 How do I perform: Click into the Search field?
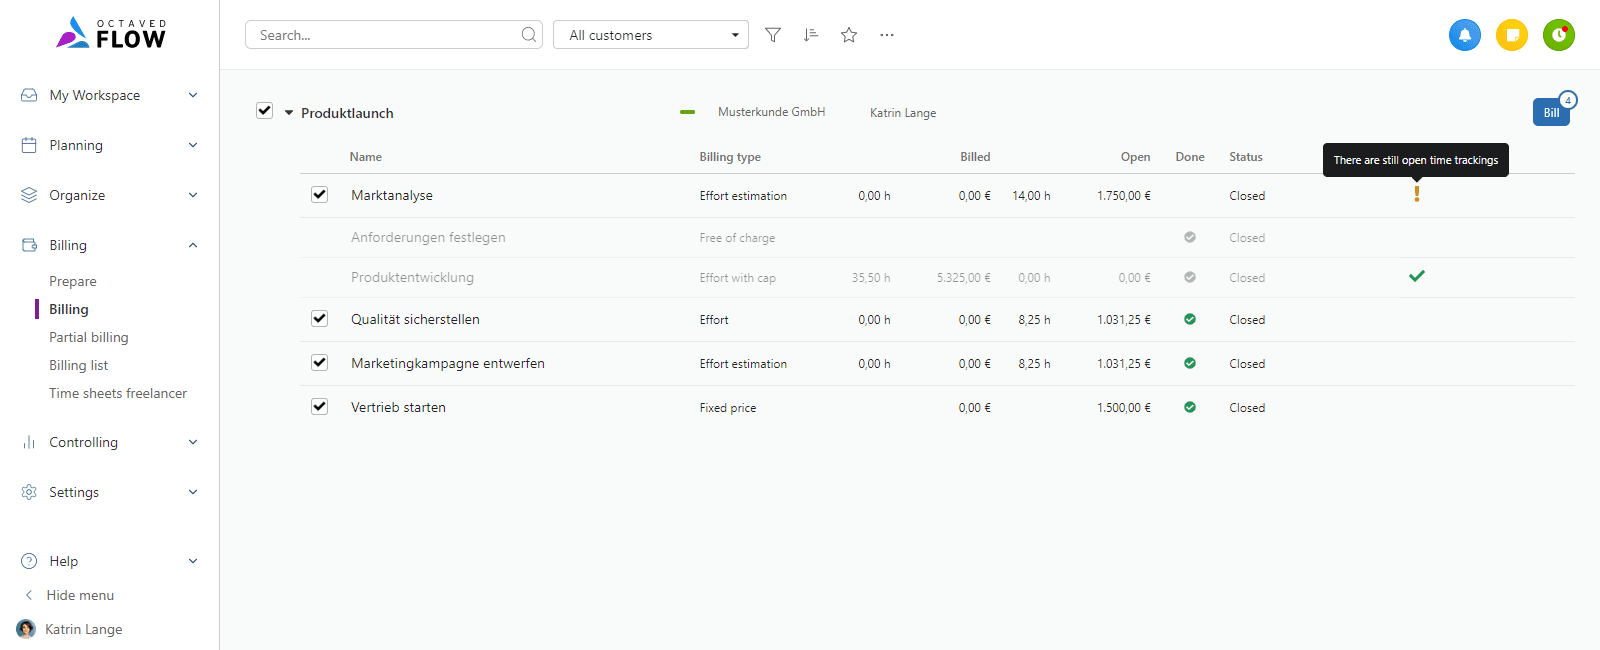coord(385,35)
